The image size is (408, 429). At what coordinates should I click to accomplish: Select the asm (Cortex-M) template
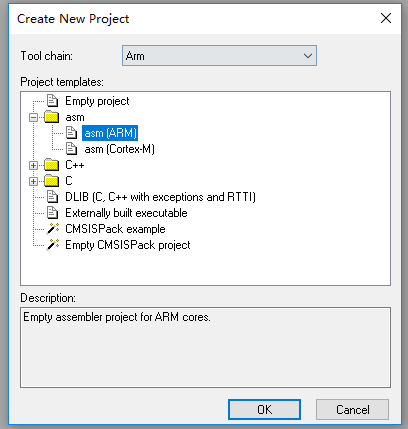tap(119, 149)
